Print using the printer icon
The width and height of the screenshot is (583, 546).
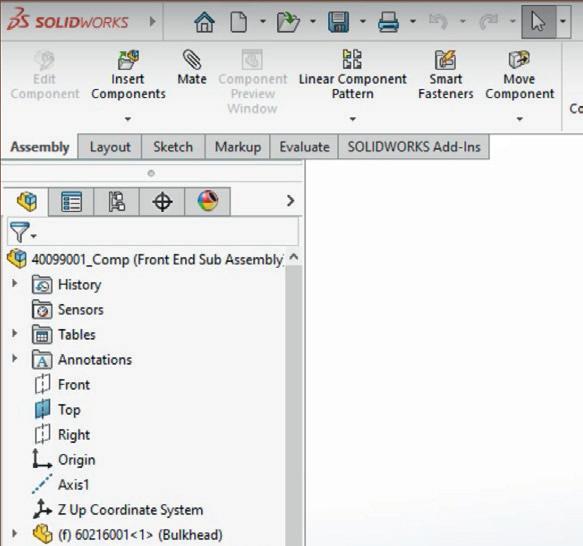[x=388, y=22]
